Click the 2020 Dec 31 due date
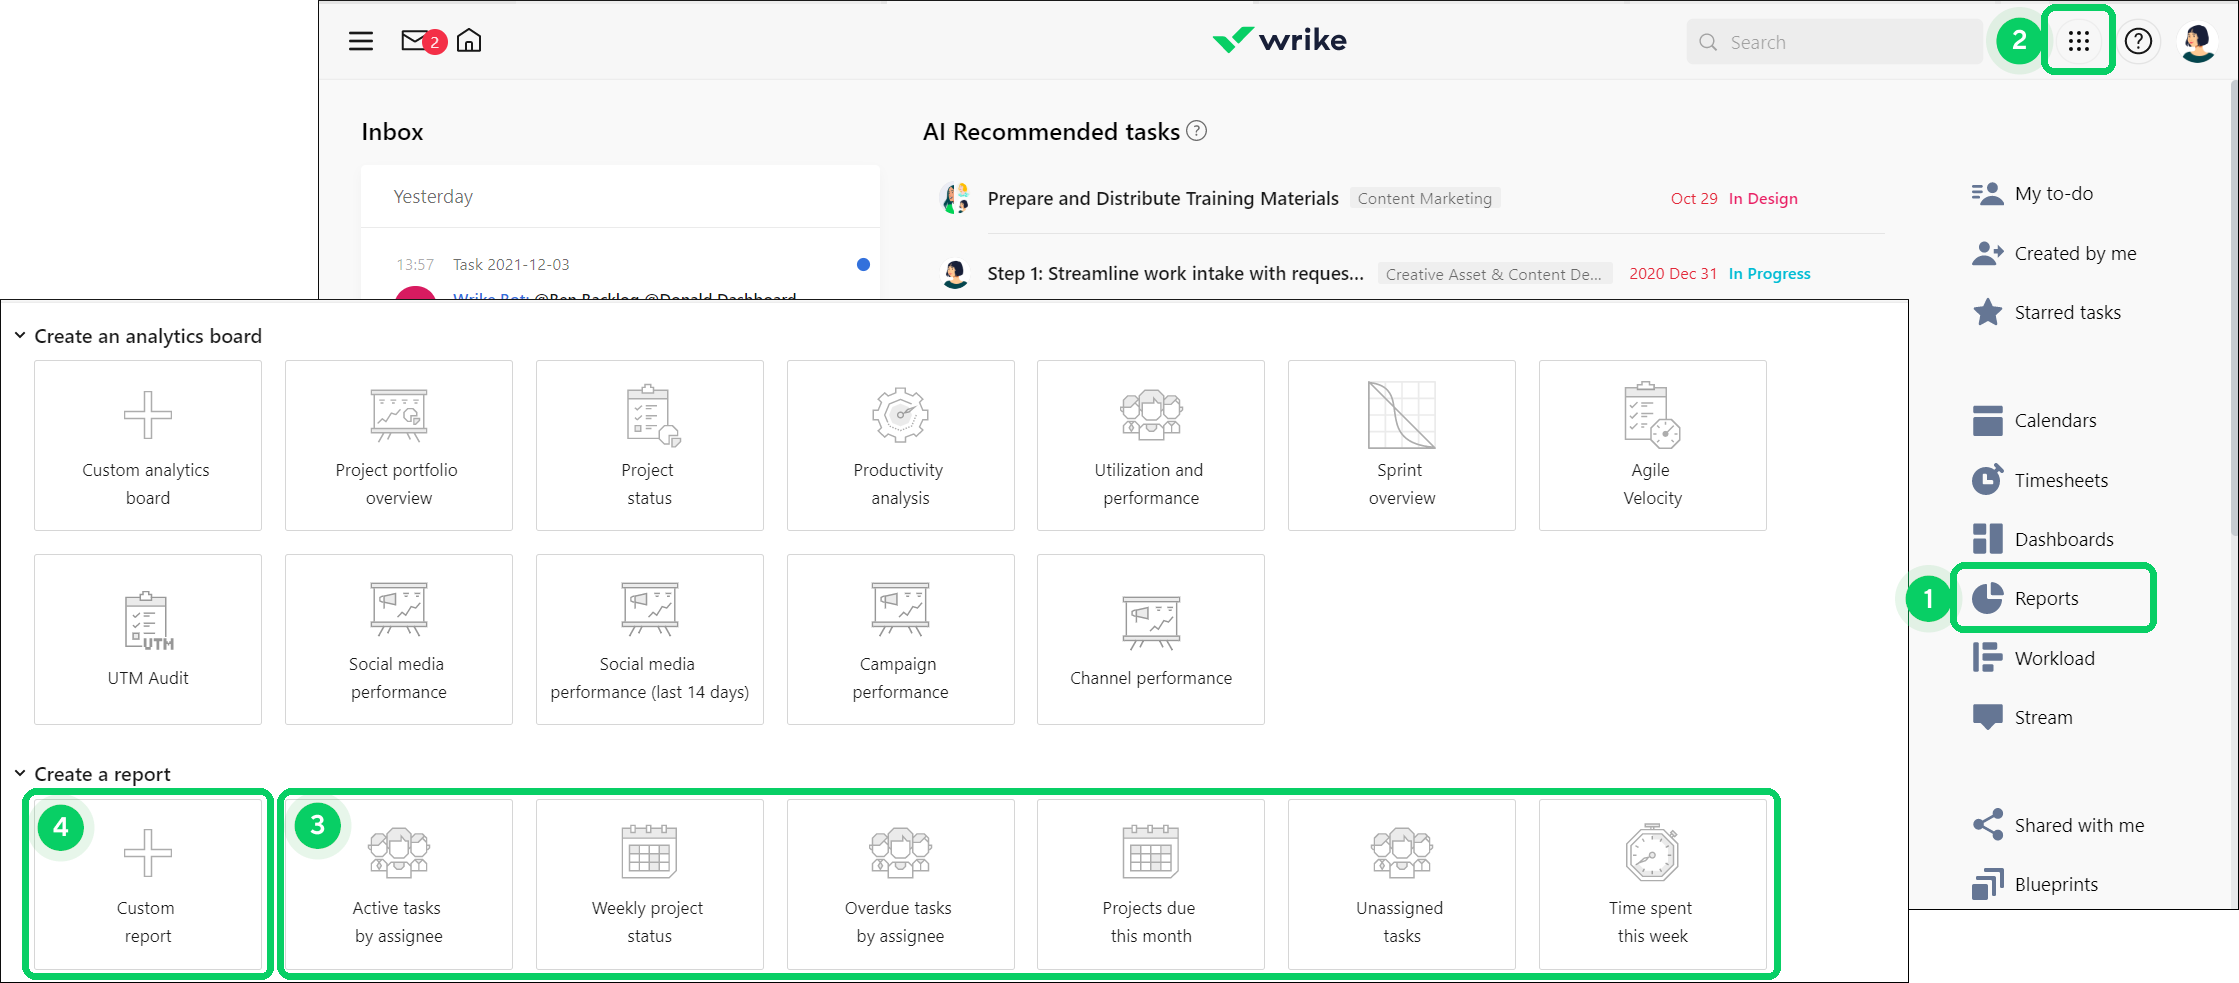Image resolution: width=2239 pixels, height=983 pixels. [x=1673, y=274]
